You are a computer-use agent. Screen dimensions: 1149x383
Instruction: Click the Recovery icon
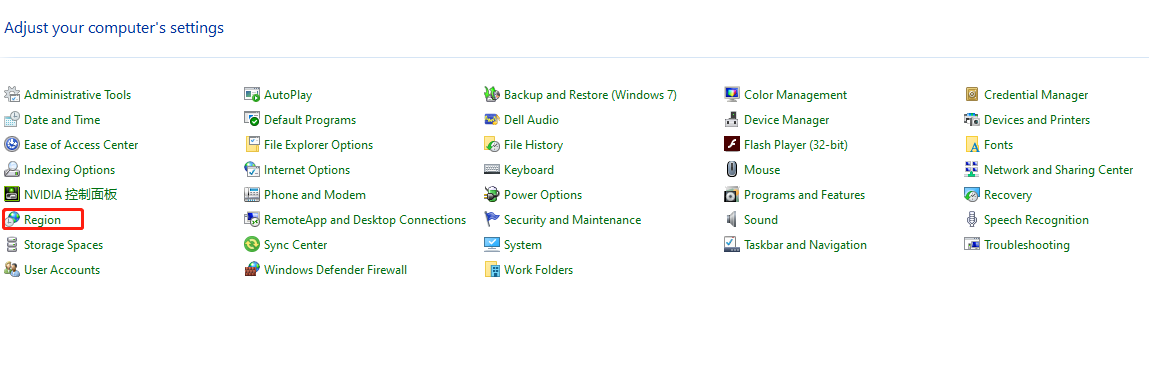pyautogui.click(x=972, y=194)
